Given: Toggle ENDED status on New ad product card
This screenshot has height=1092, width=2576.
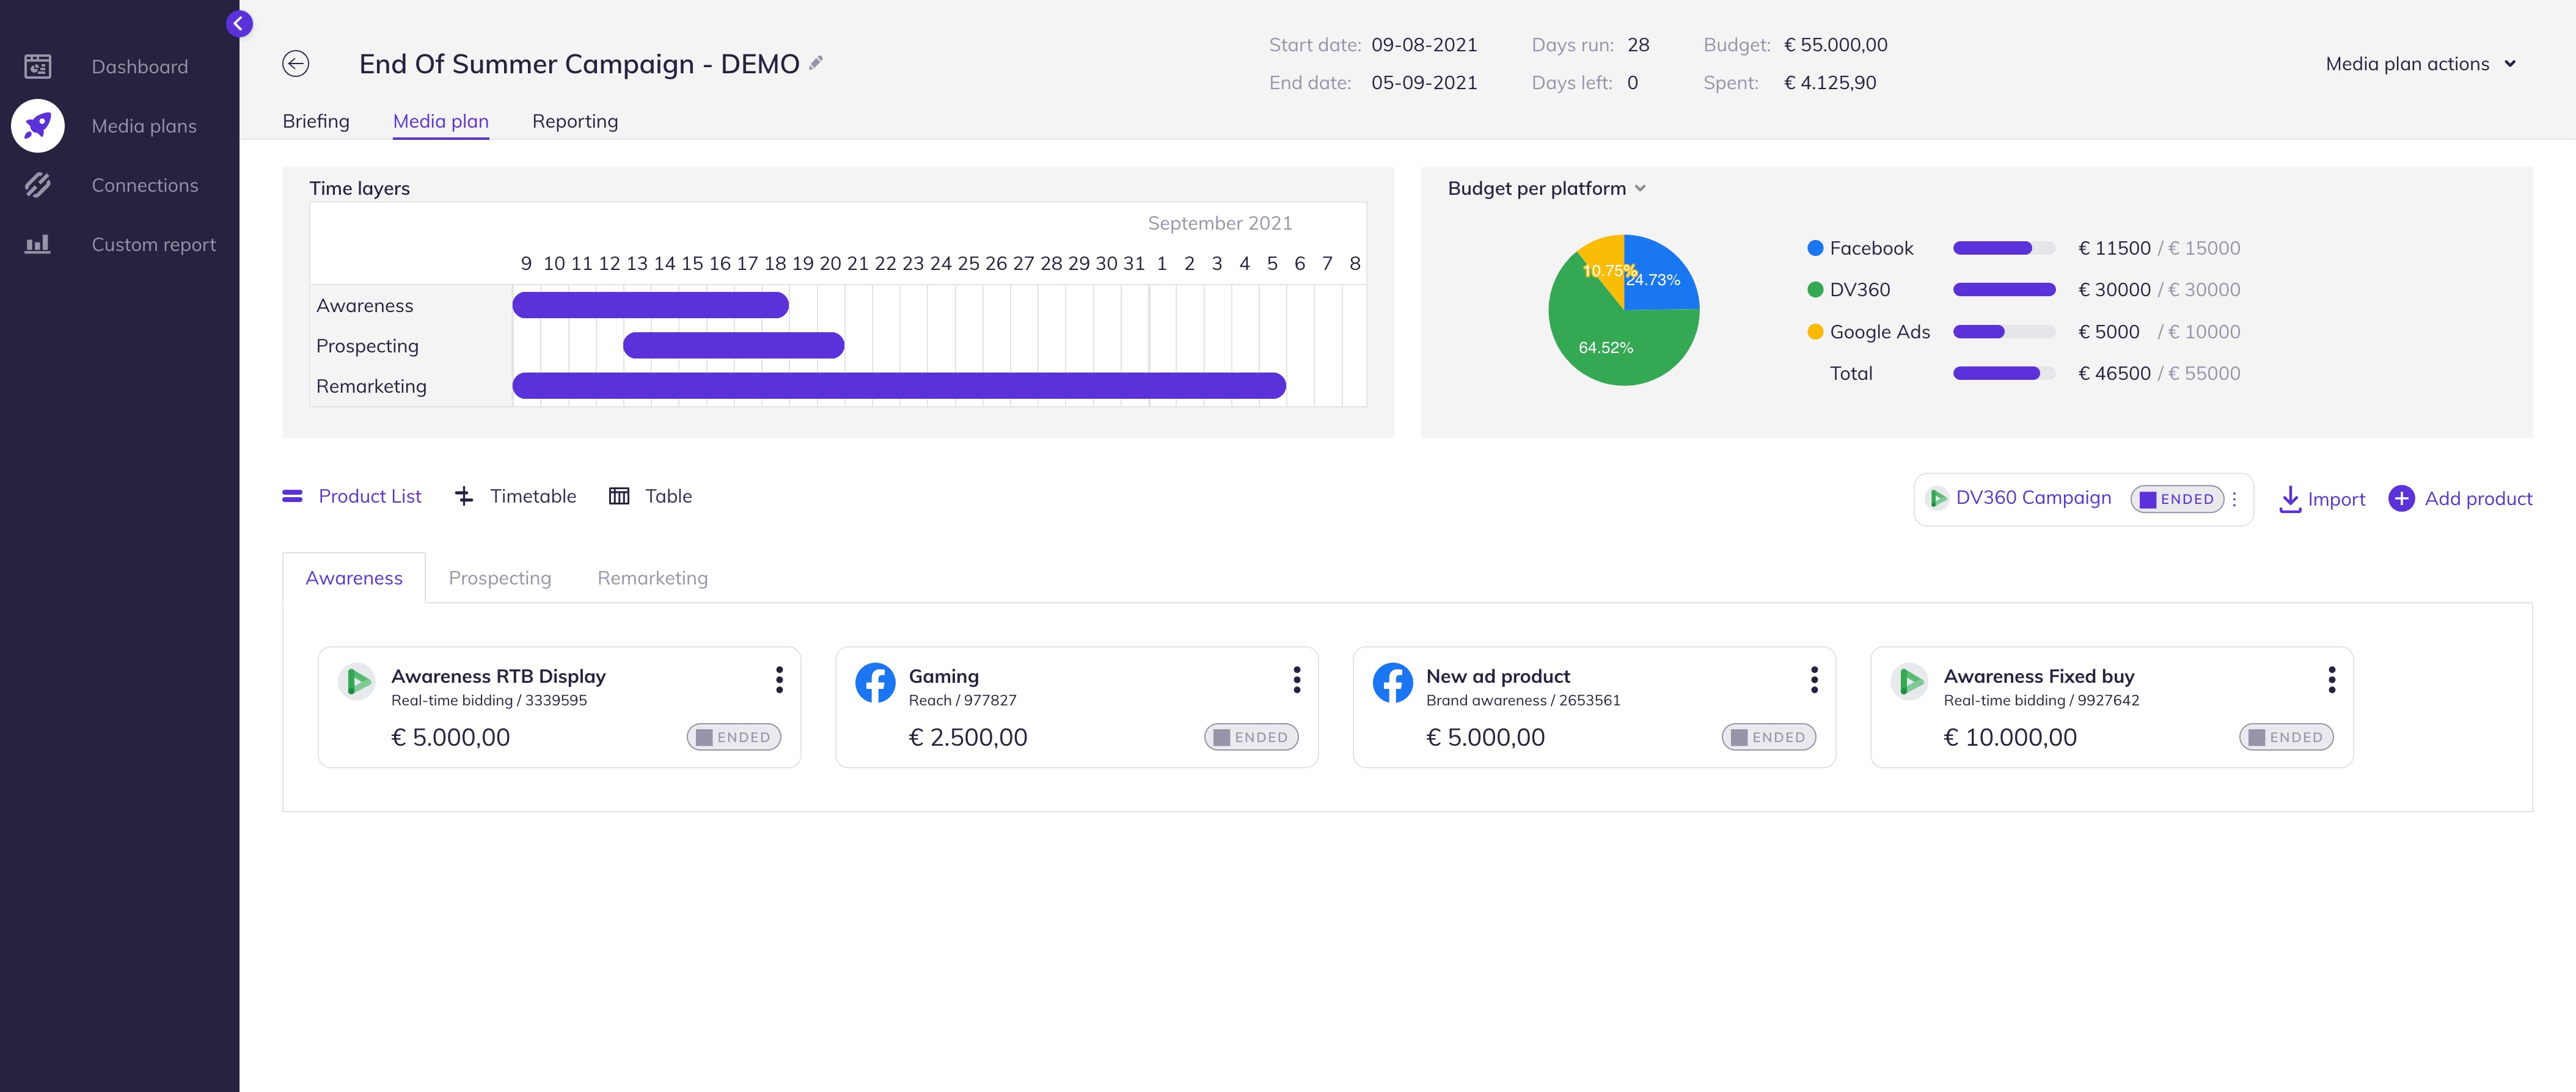Looking at the screenshot, I should pyautogui.click(x=1768, y=737).
